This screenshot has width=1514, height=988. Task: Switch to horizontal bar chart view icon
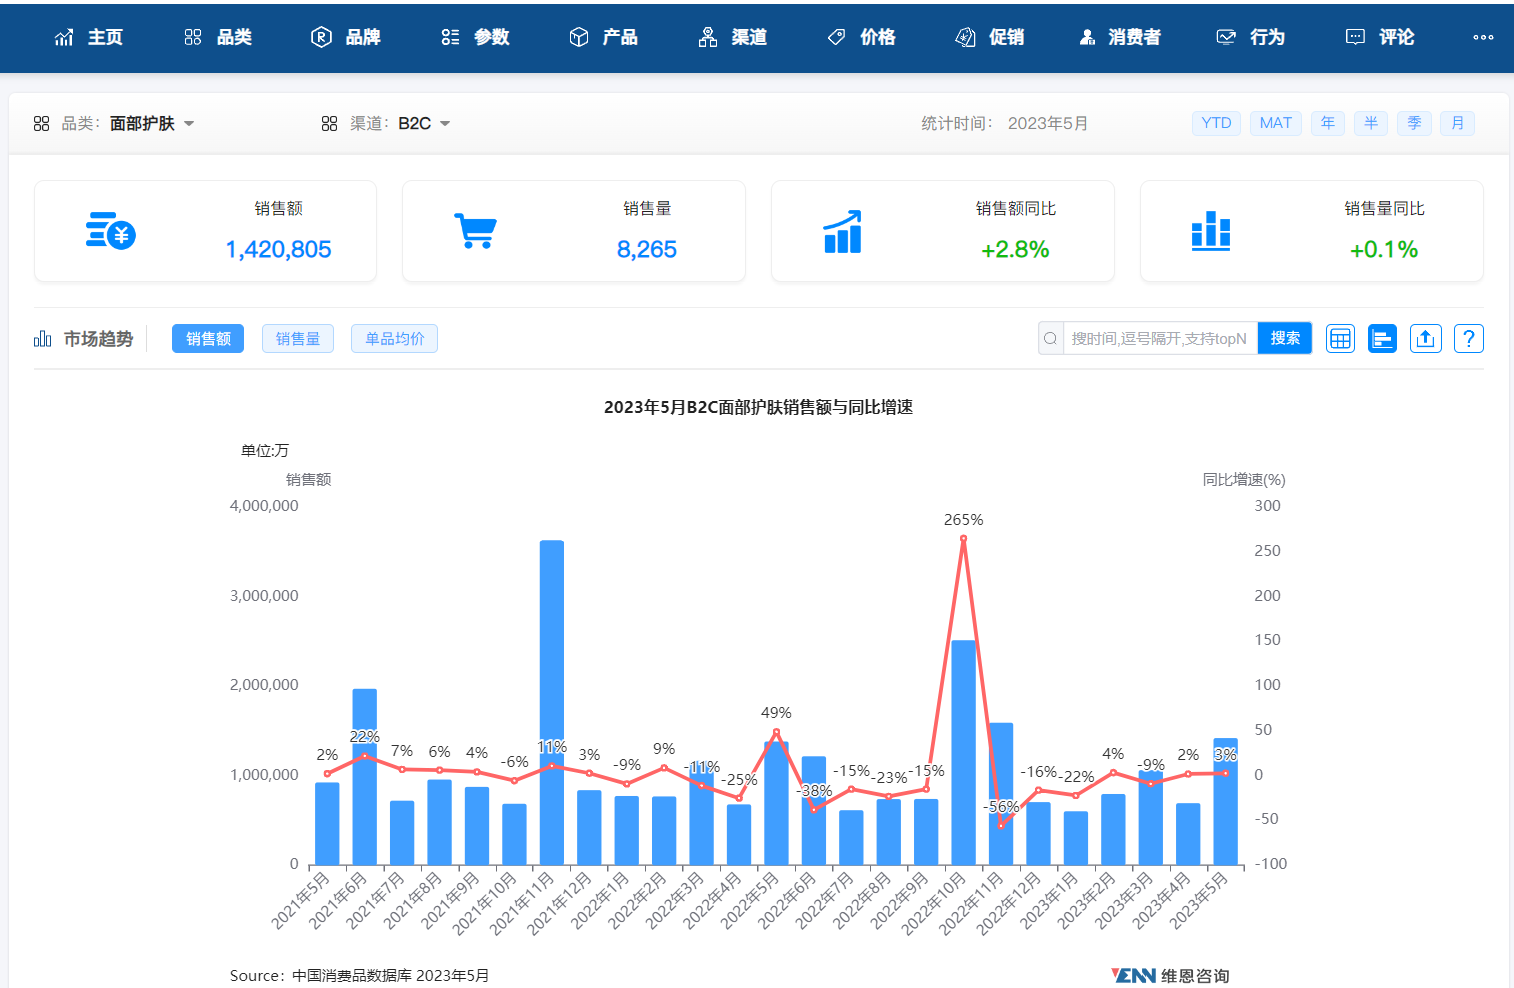point(1382,339)
